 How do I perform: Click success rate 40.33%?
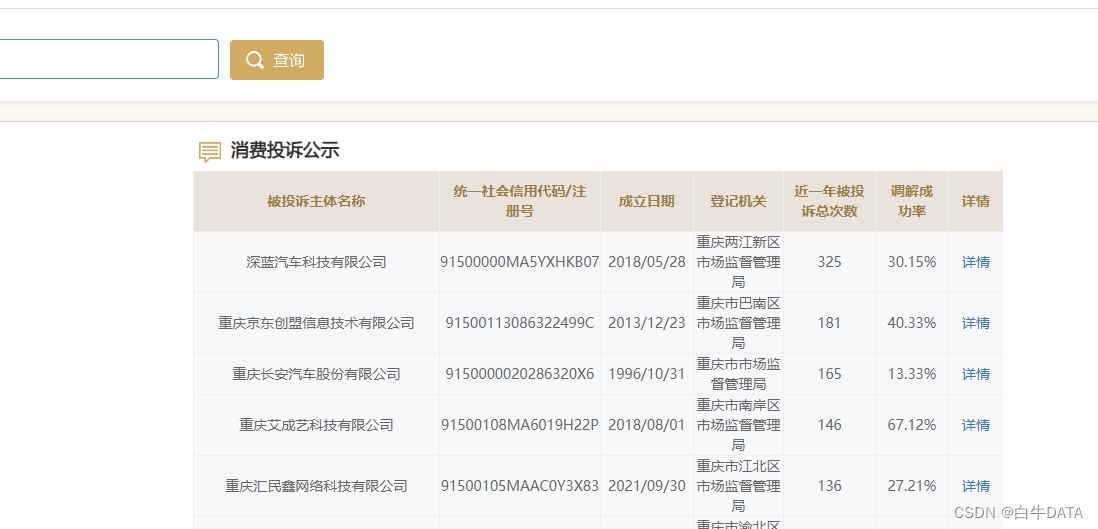coord(912,323)
